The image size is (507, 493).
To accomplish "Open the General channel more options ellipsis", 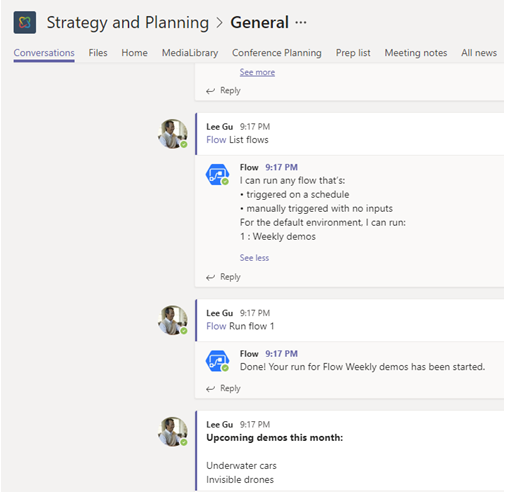I will tap(301, 23).
